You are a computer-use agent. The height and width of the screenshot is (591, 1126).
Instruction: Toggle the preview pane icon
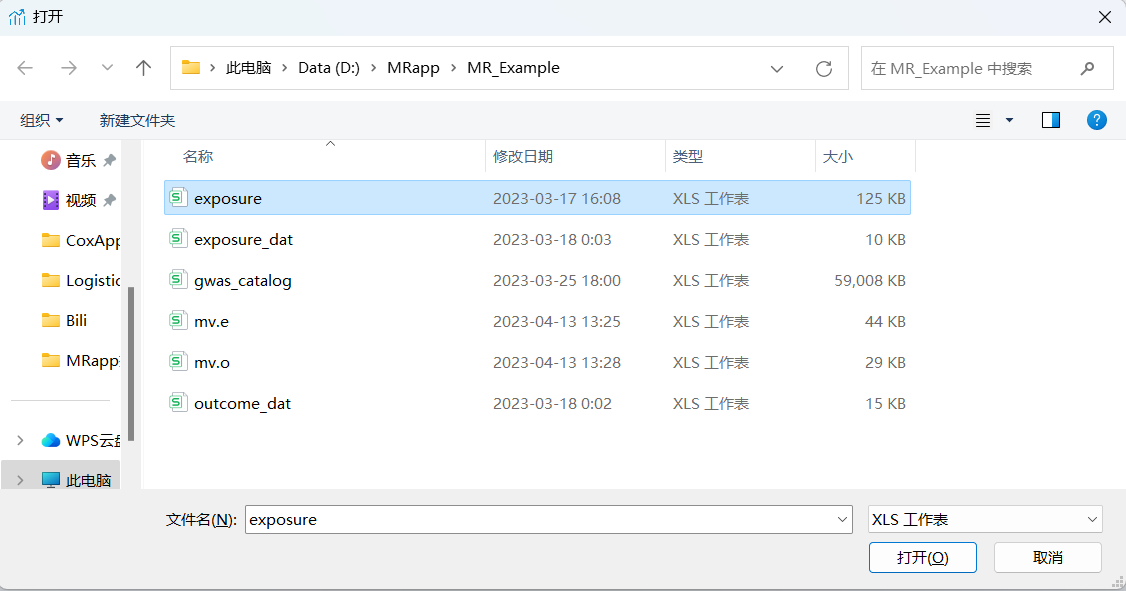(x=1050, y=120)
